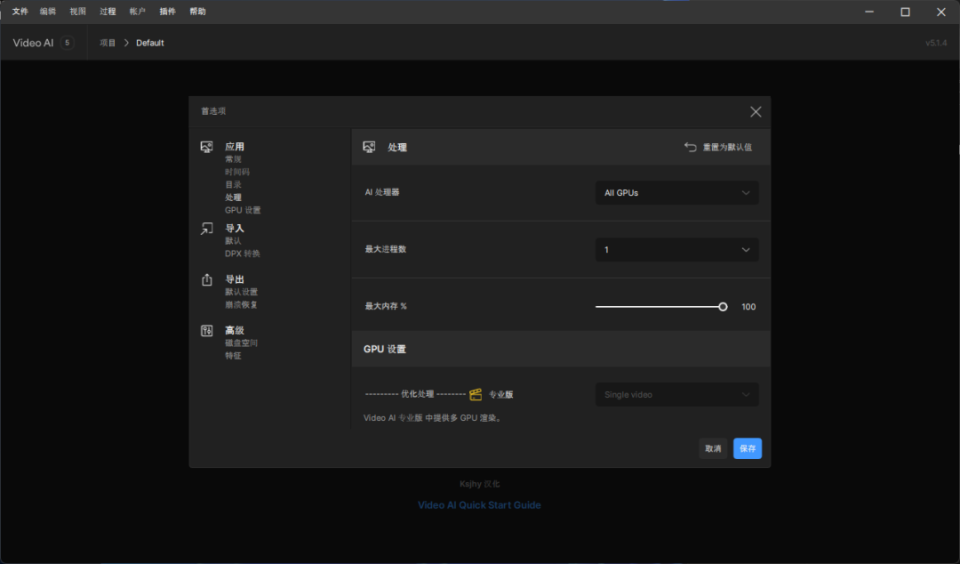
Task: Click the text 'Video AI 专业版 中提供多 GPU 渲染。'
Action: (432, 418)
